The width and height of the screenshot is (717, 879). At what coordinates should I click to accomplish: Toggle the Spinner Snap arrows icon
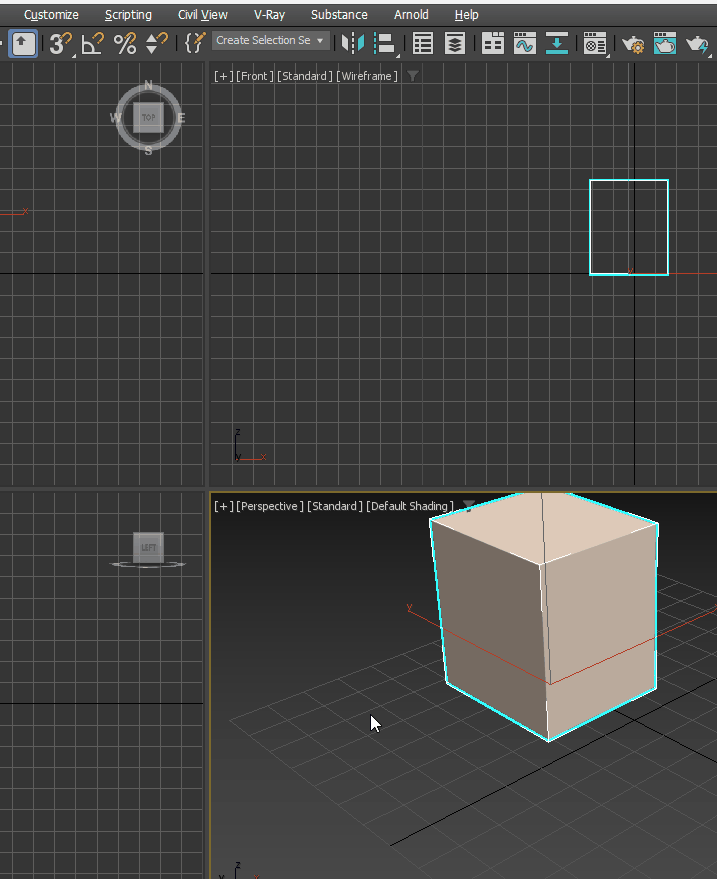(x=156, y=44)
